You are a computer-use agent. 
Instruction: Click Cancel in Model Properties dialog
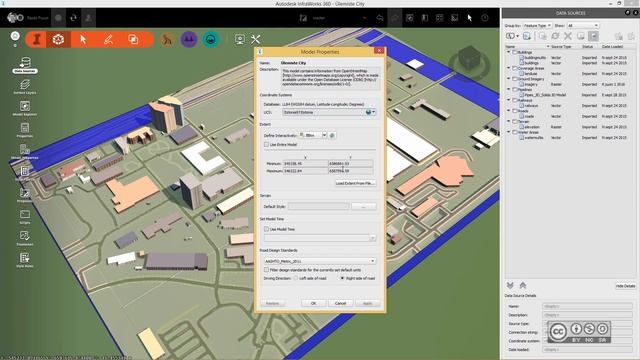click(x=340, y=303)
